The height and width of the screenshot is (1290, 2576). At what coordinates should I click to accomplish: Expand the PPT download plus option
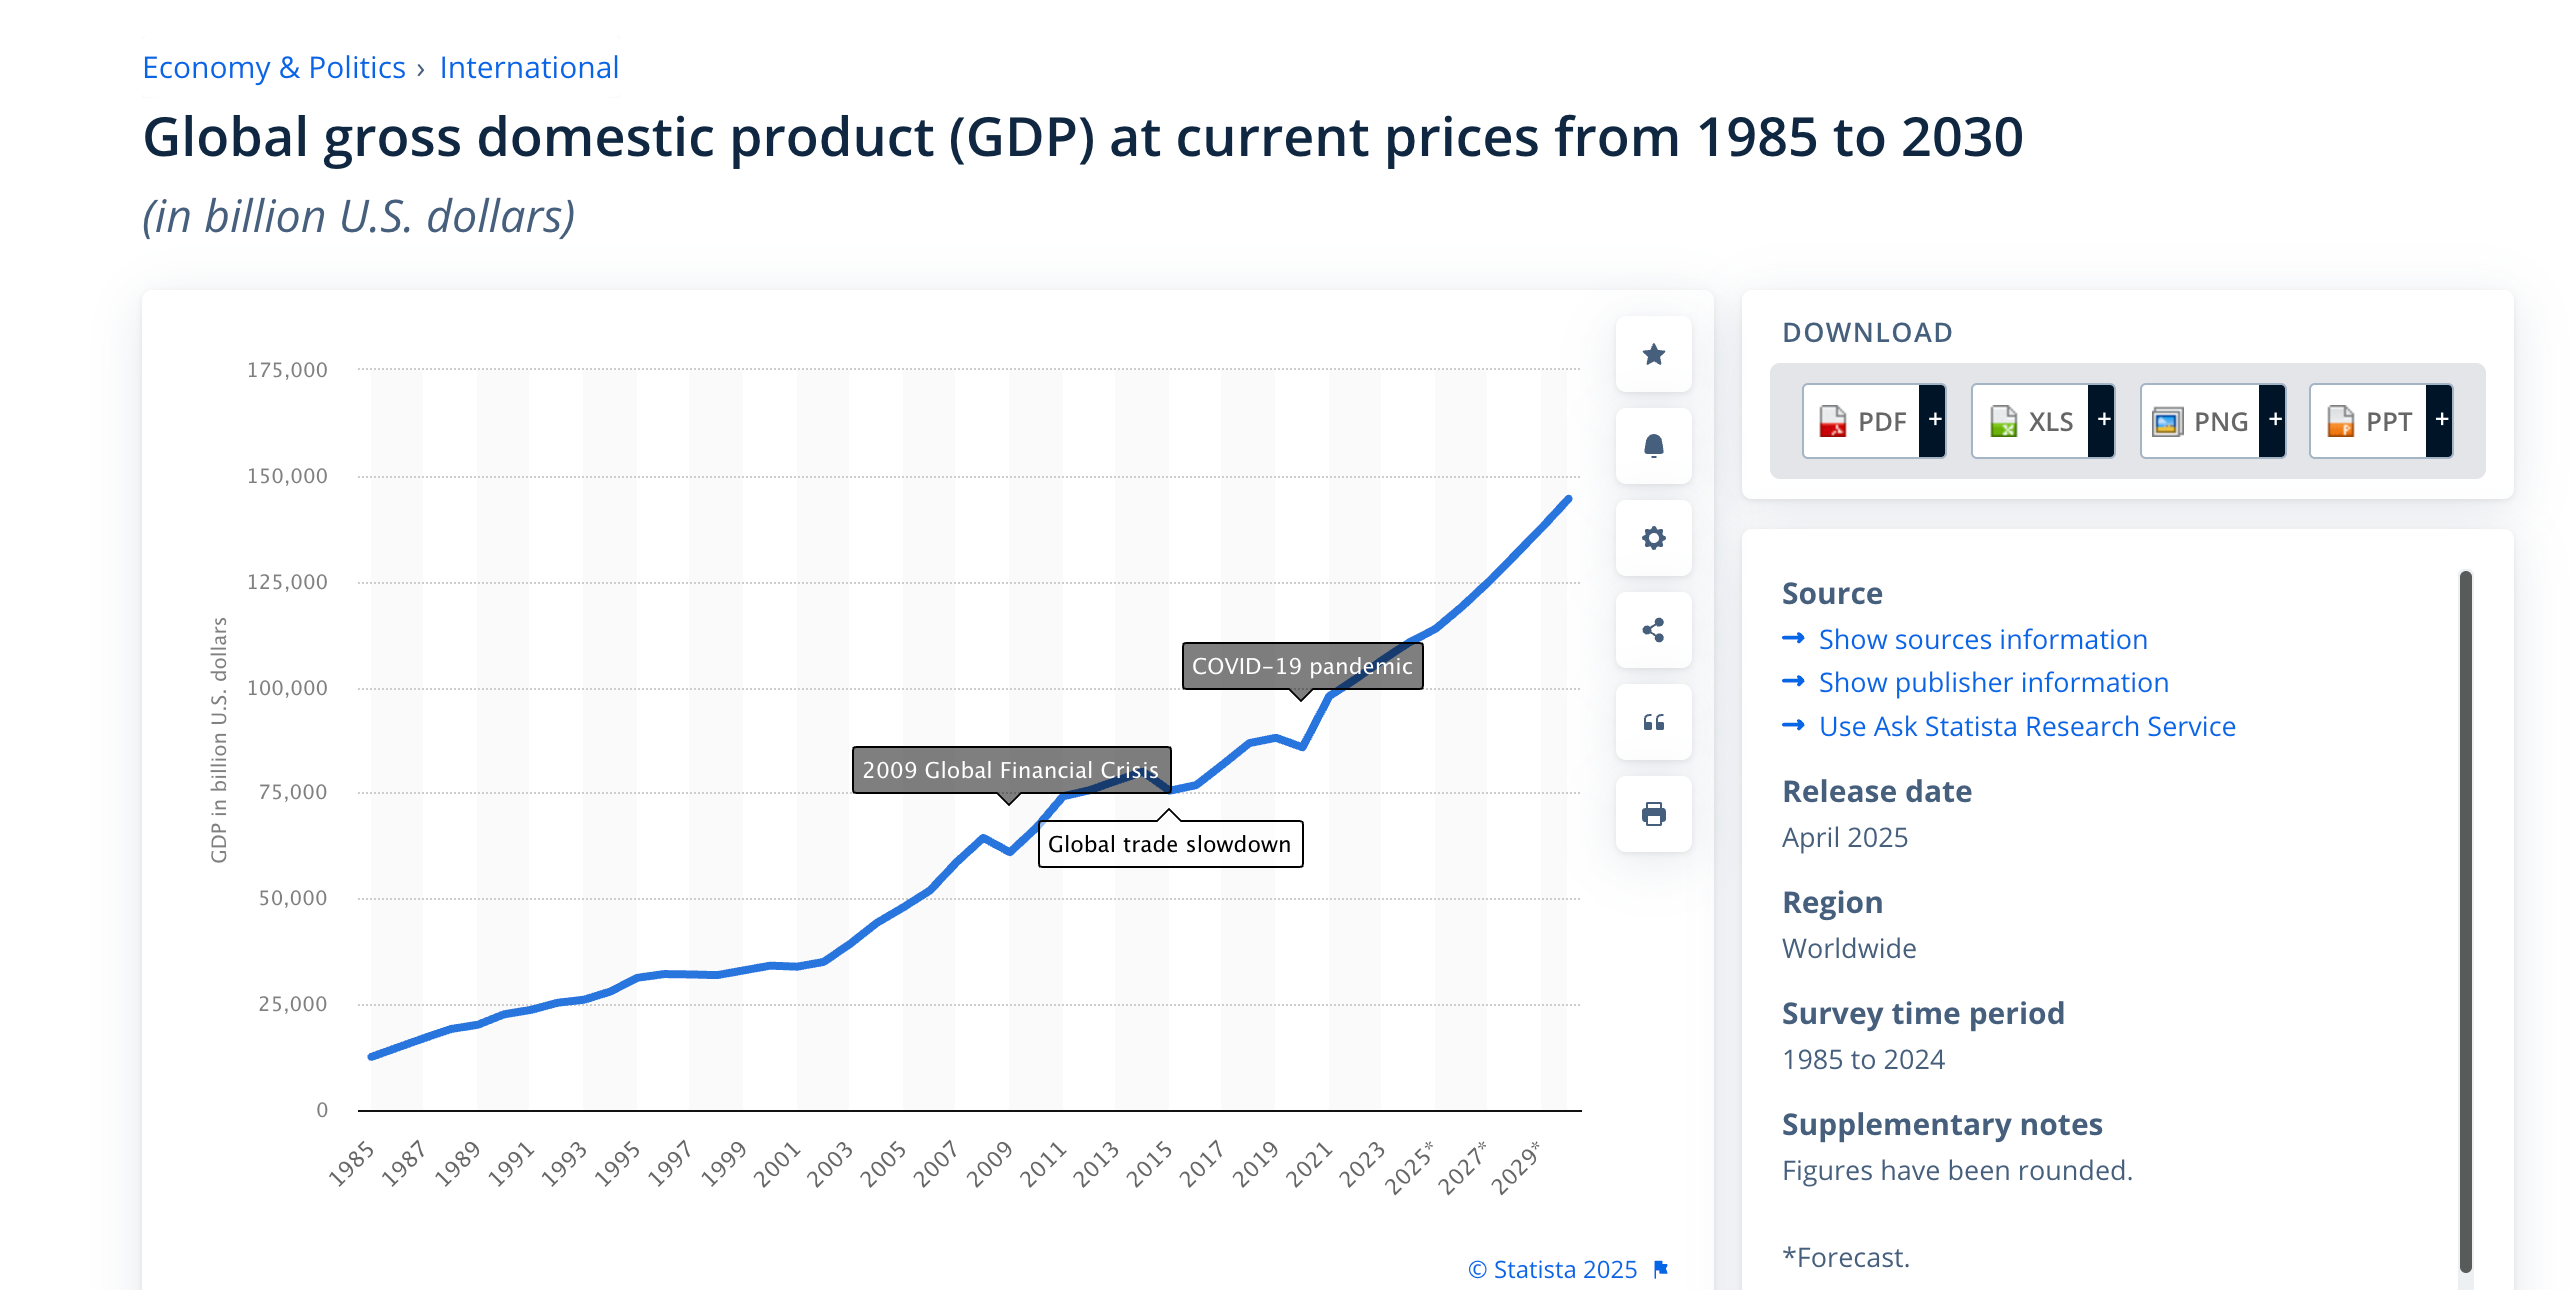[2441, 421]
